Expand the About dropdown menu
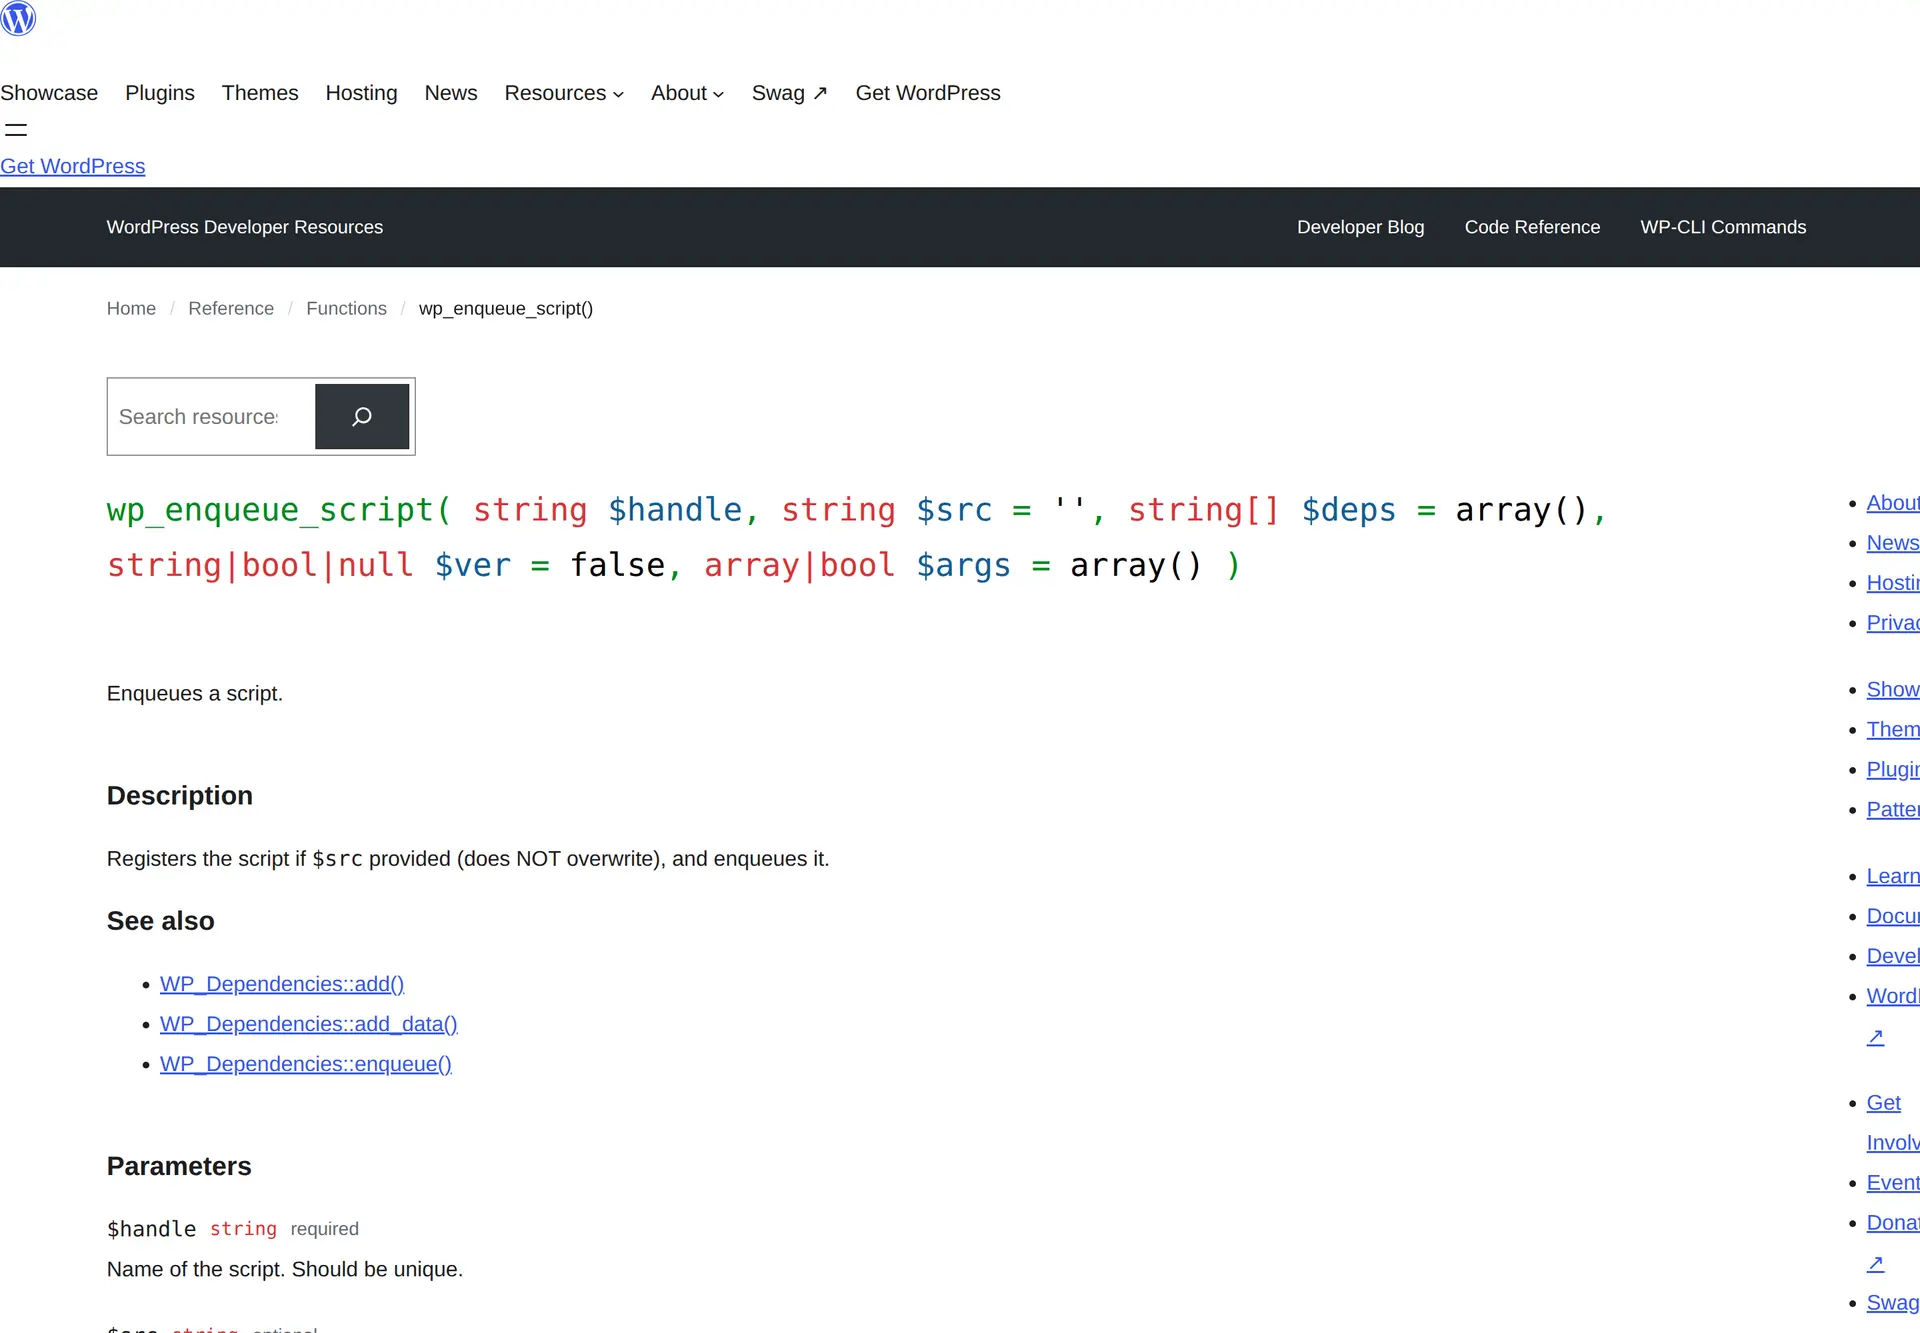Screen dimensions: 1920x1333 click(x=688, y=93)
